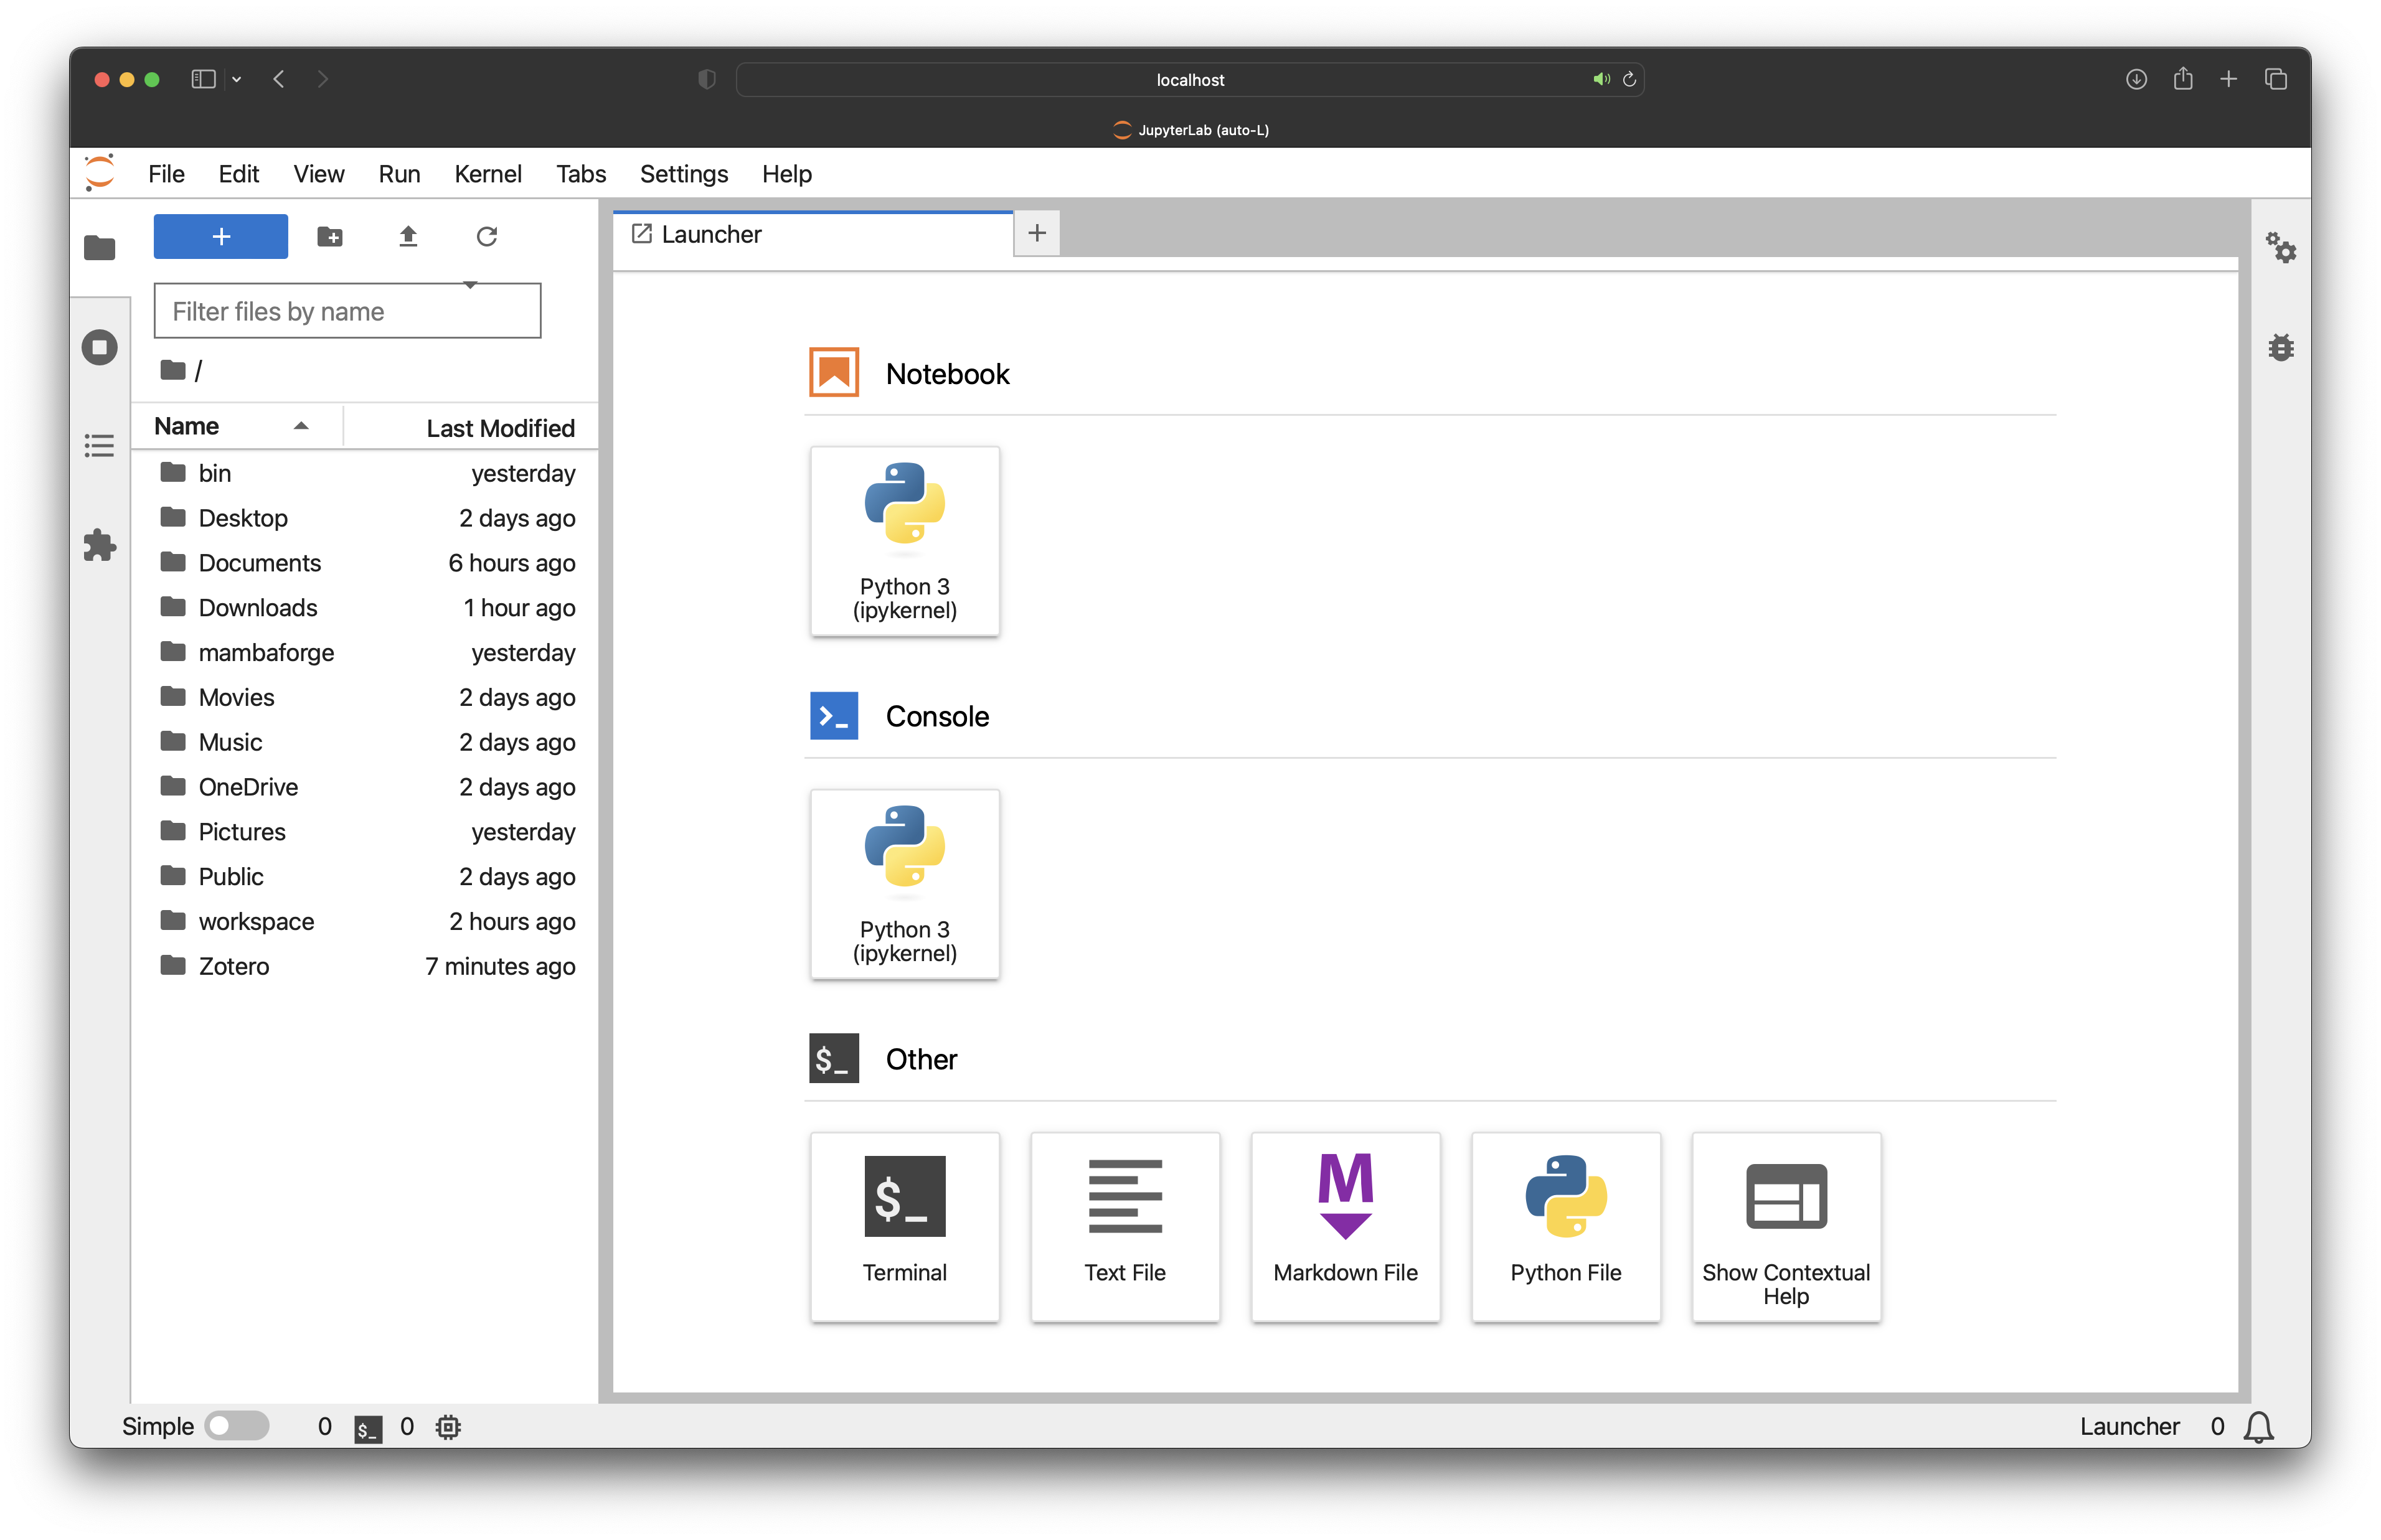Viewport: 2381px width, 1540px height.
Task: Show Safari tab overview
Action: 2275,79
